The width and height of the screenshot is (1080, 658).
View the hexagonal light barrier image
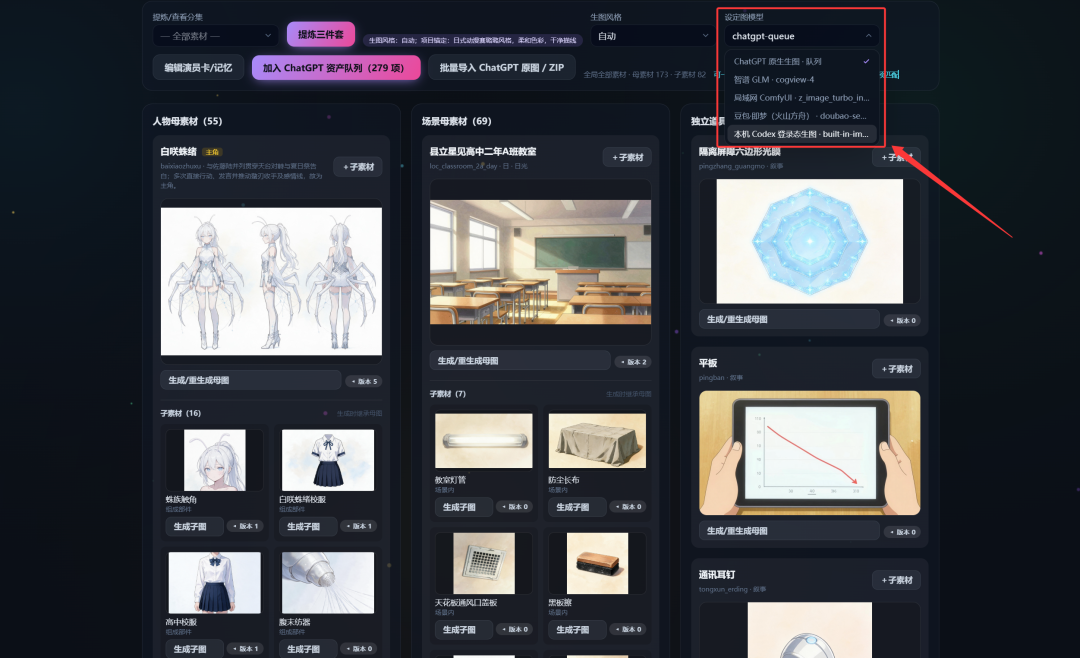click(809, 241)
